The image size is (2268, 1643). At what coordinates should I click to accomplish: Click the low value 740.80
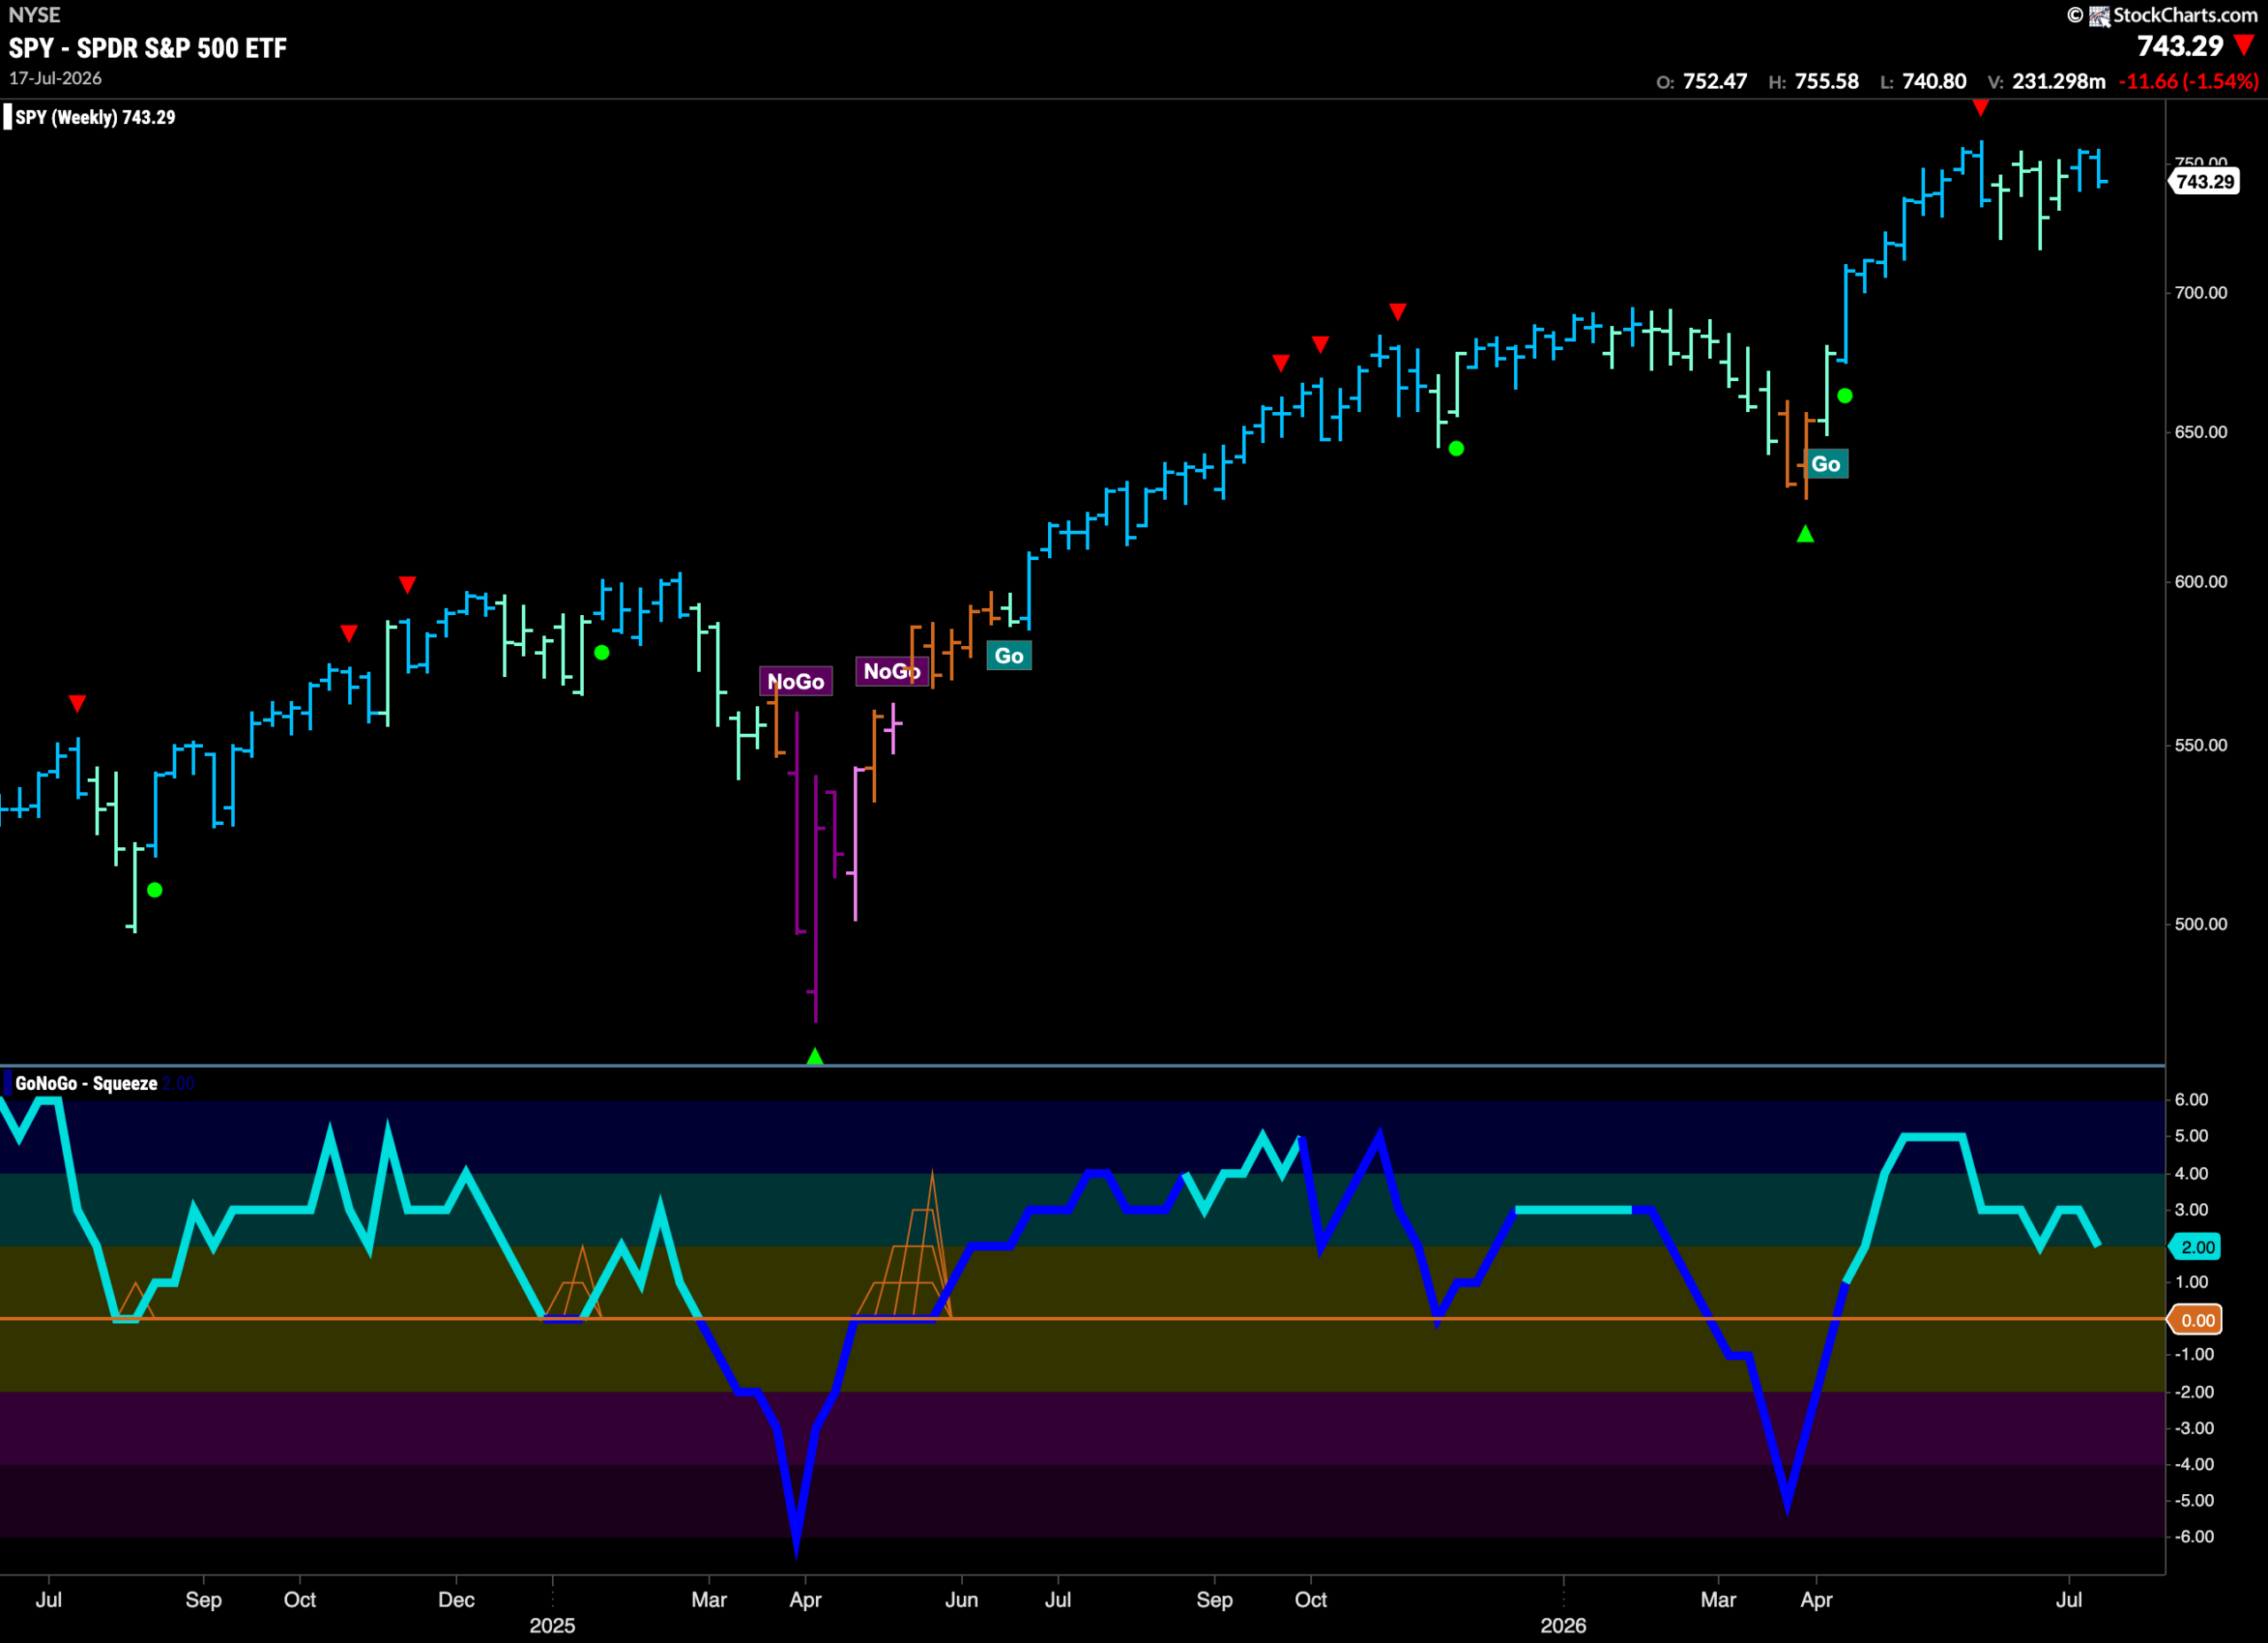pyautogui.click(x=1934, y=81)
